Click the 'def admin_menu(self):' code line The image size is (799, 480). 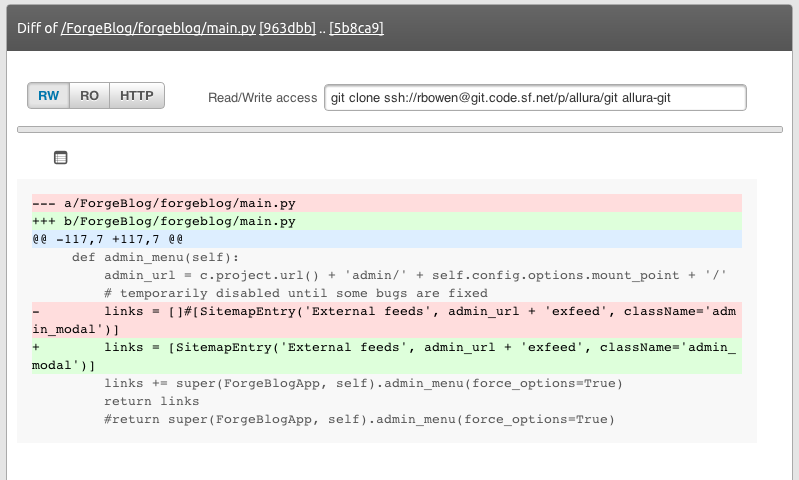point(155,257)
